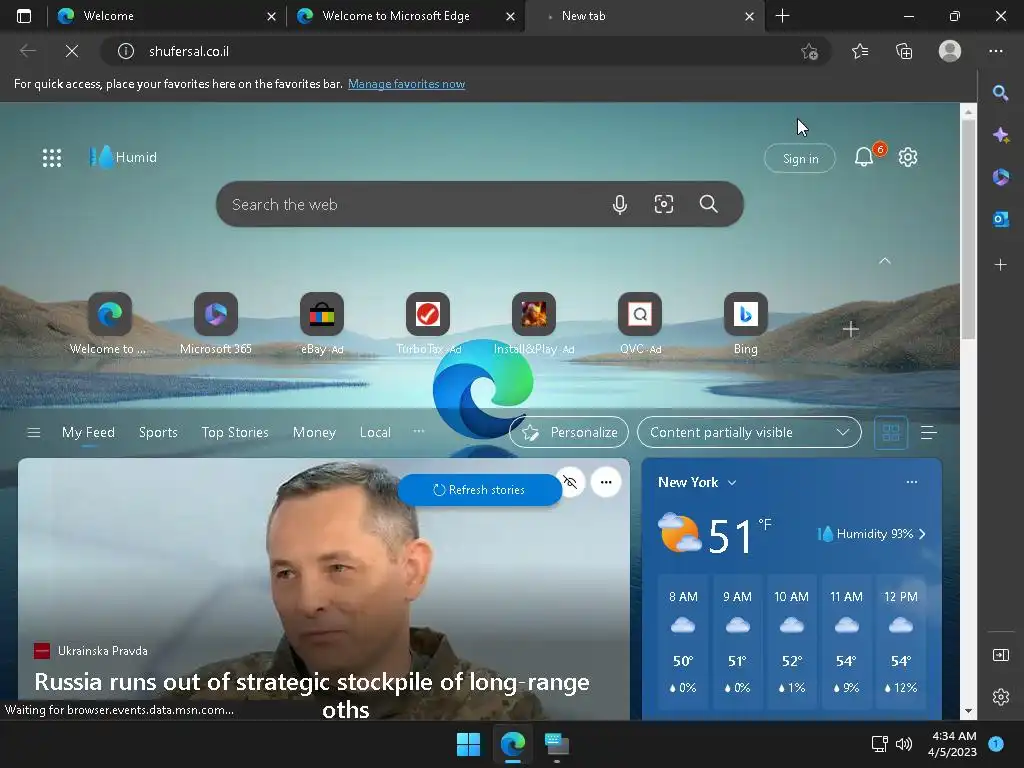Image resolution: width=1024 pixels, height=768 pixels.
Task: Select the Sports feed tab
Action: pyautogui.click(x=158, y=432)
